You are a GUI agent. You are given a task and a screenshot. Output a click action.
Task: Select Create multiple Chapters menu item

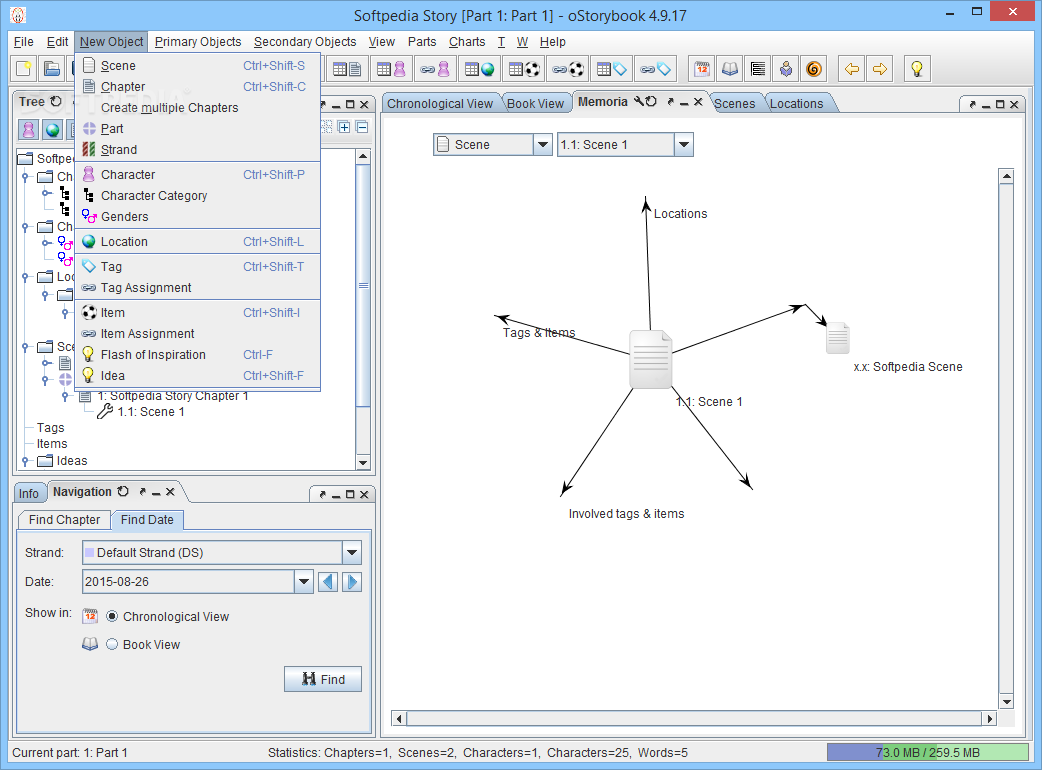198,108
